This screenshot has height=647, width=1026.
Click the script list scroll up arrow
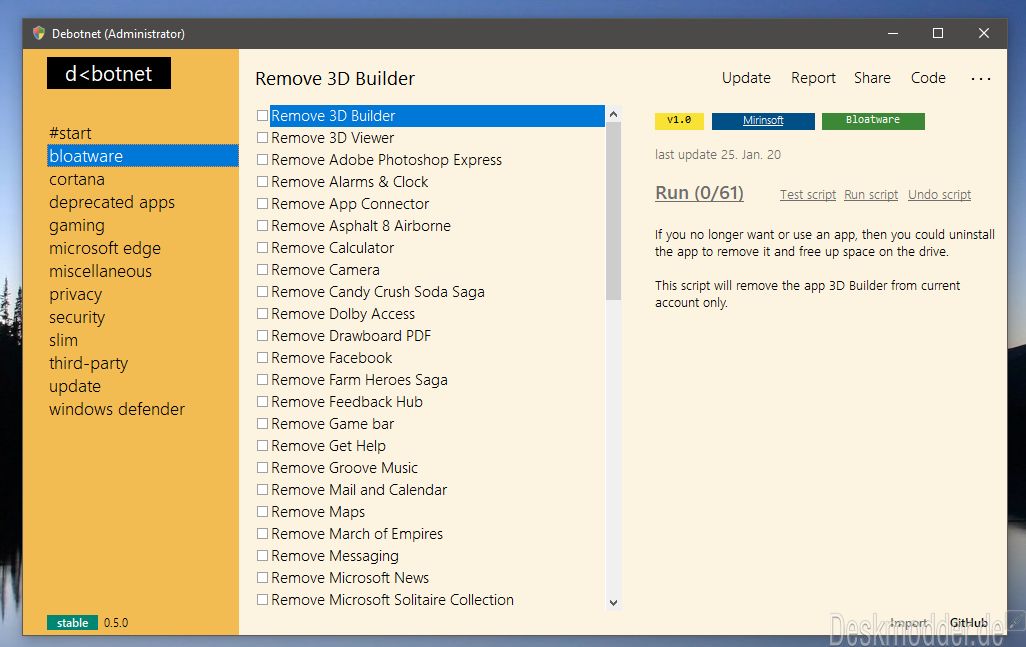(613, 114)
